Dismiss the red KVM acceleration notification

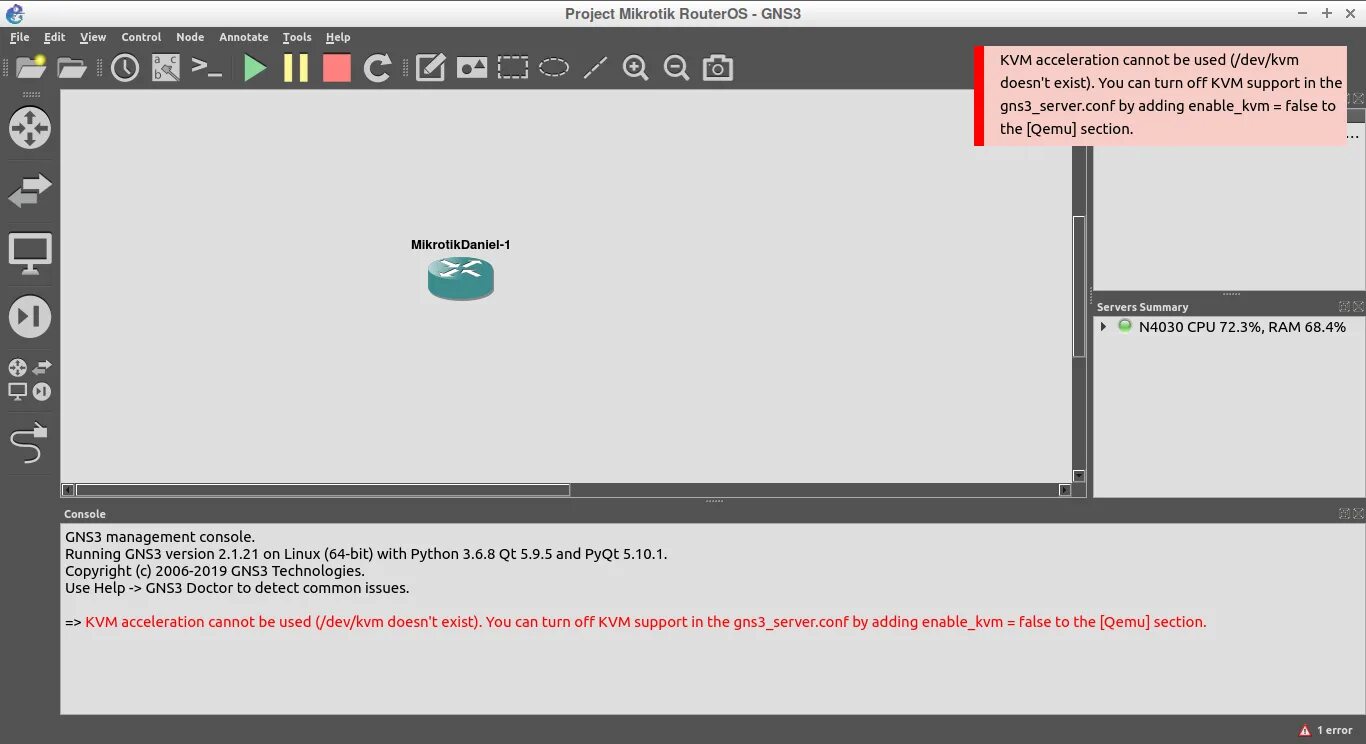tap(1160, 95)
